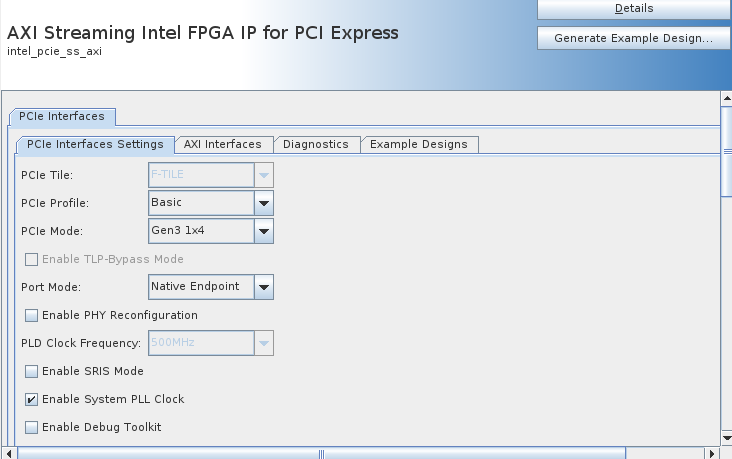The image size is (732, 459).
Task: Toggle Enable SRIS Mode checkbox
Action: (32, 371)
